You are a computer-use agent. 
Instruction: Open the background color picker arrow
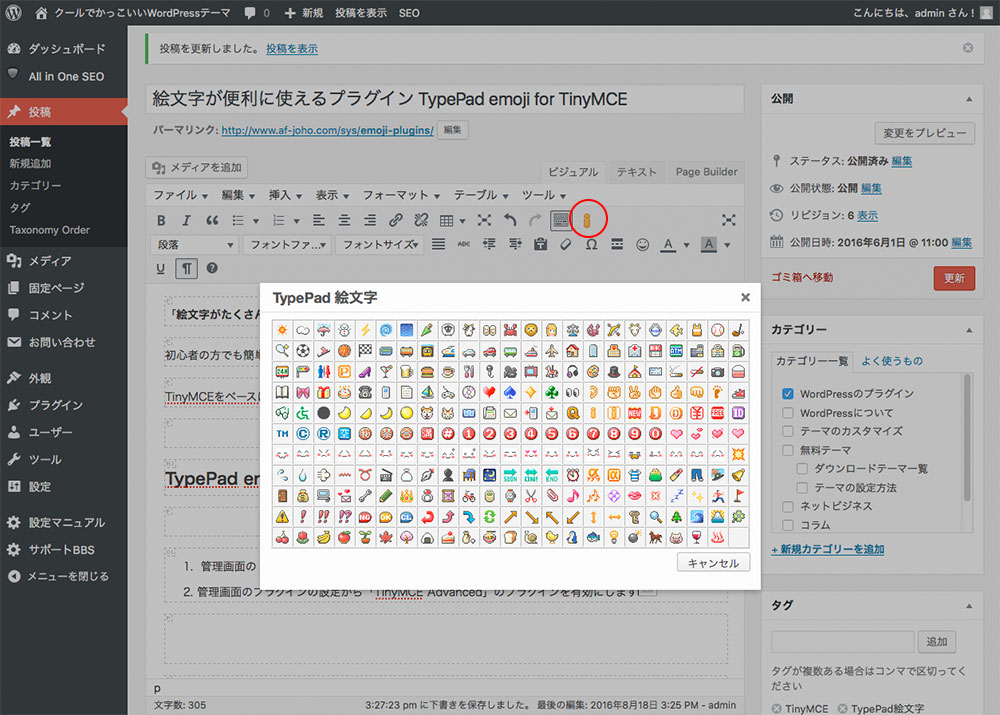click(x=727, y=245)
